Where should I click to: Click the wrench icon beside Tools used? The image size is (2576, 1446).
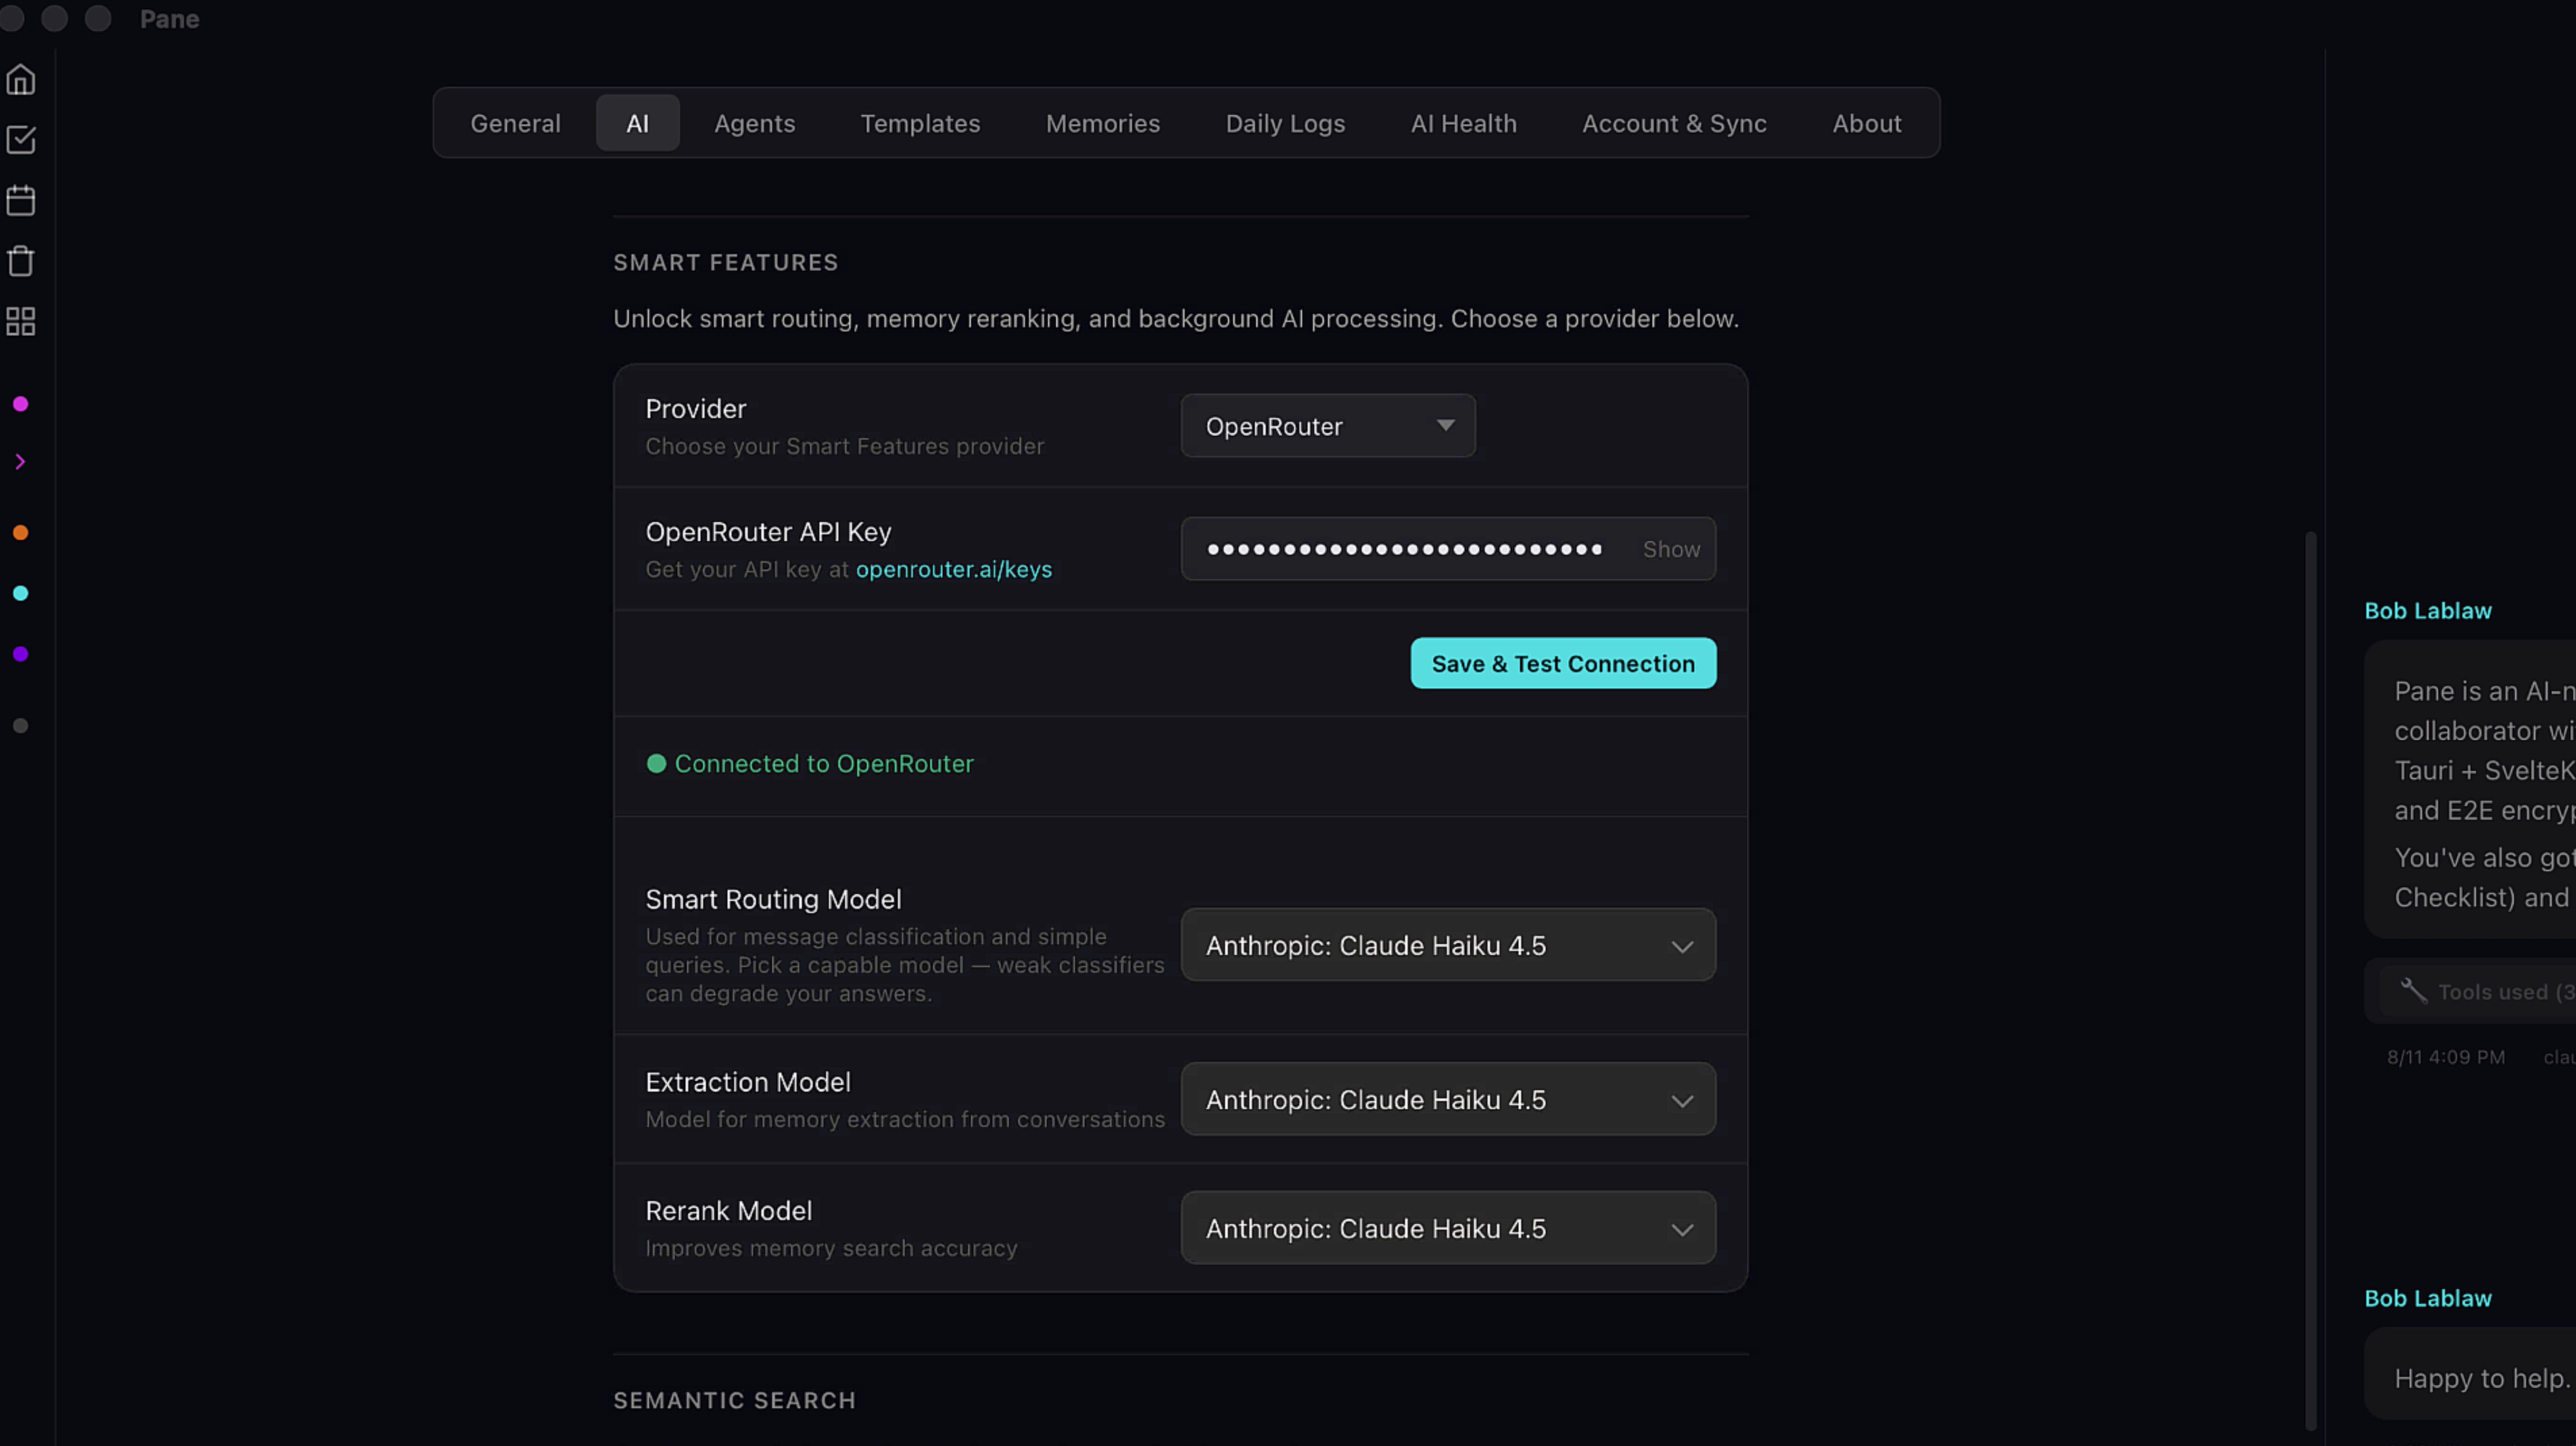tap(2413, 991)
